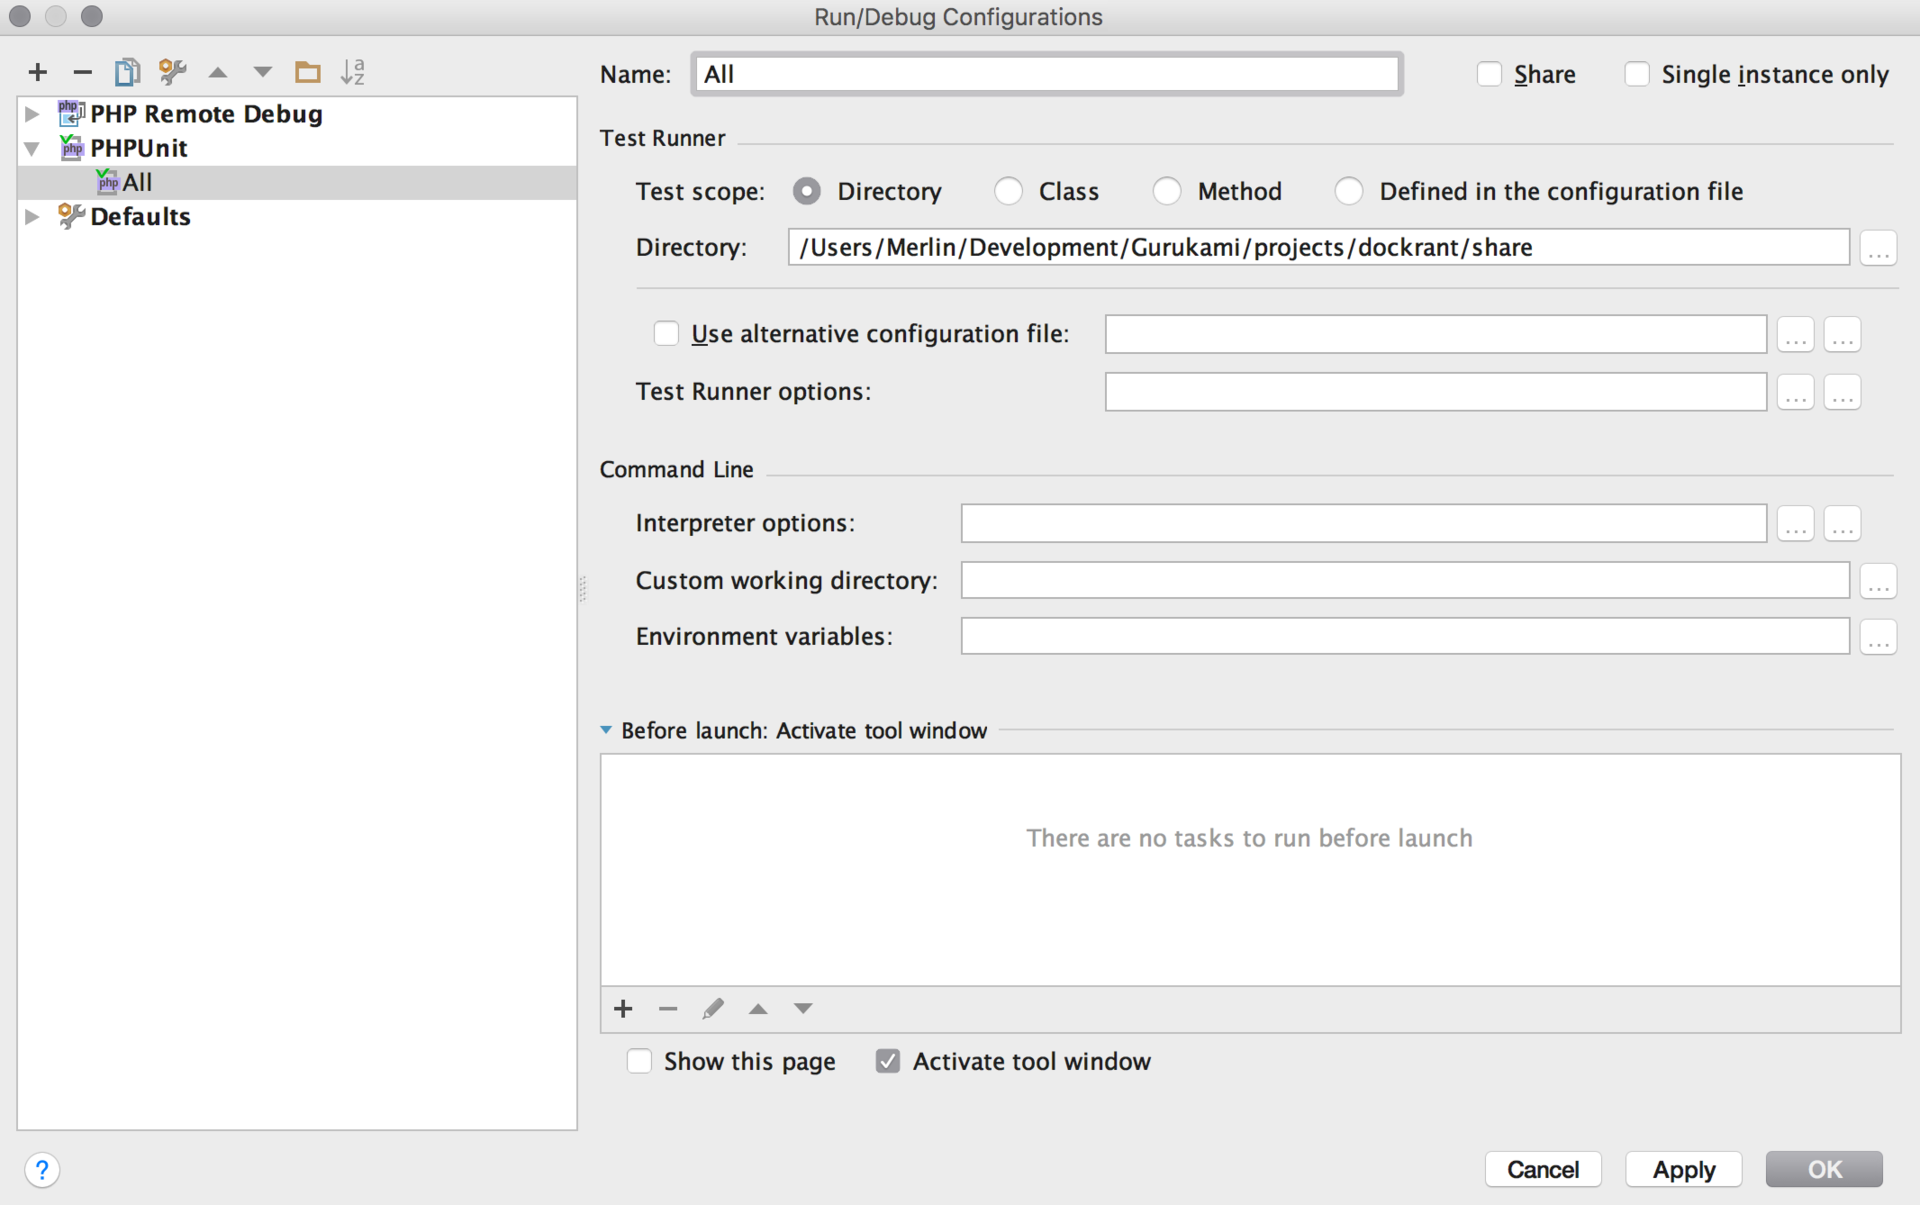Browse for Custom working directory
Screen dimensions: 1920x1205
coord(1879,580)
